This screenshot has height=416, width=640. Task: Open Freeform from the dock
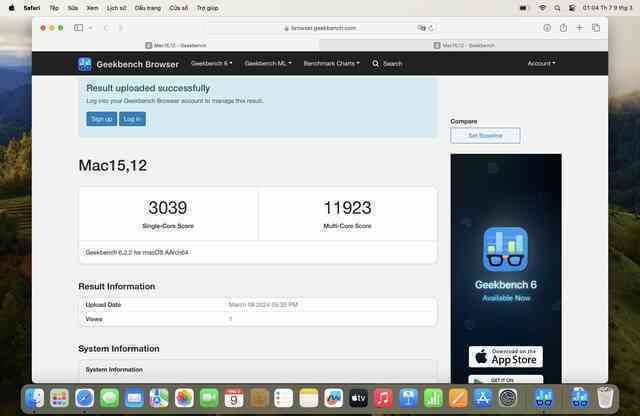point(333,398)
